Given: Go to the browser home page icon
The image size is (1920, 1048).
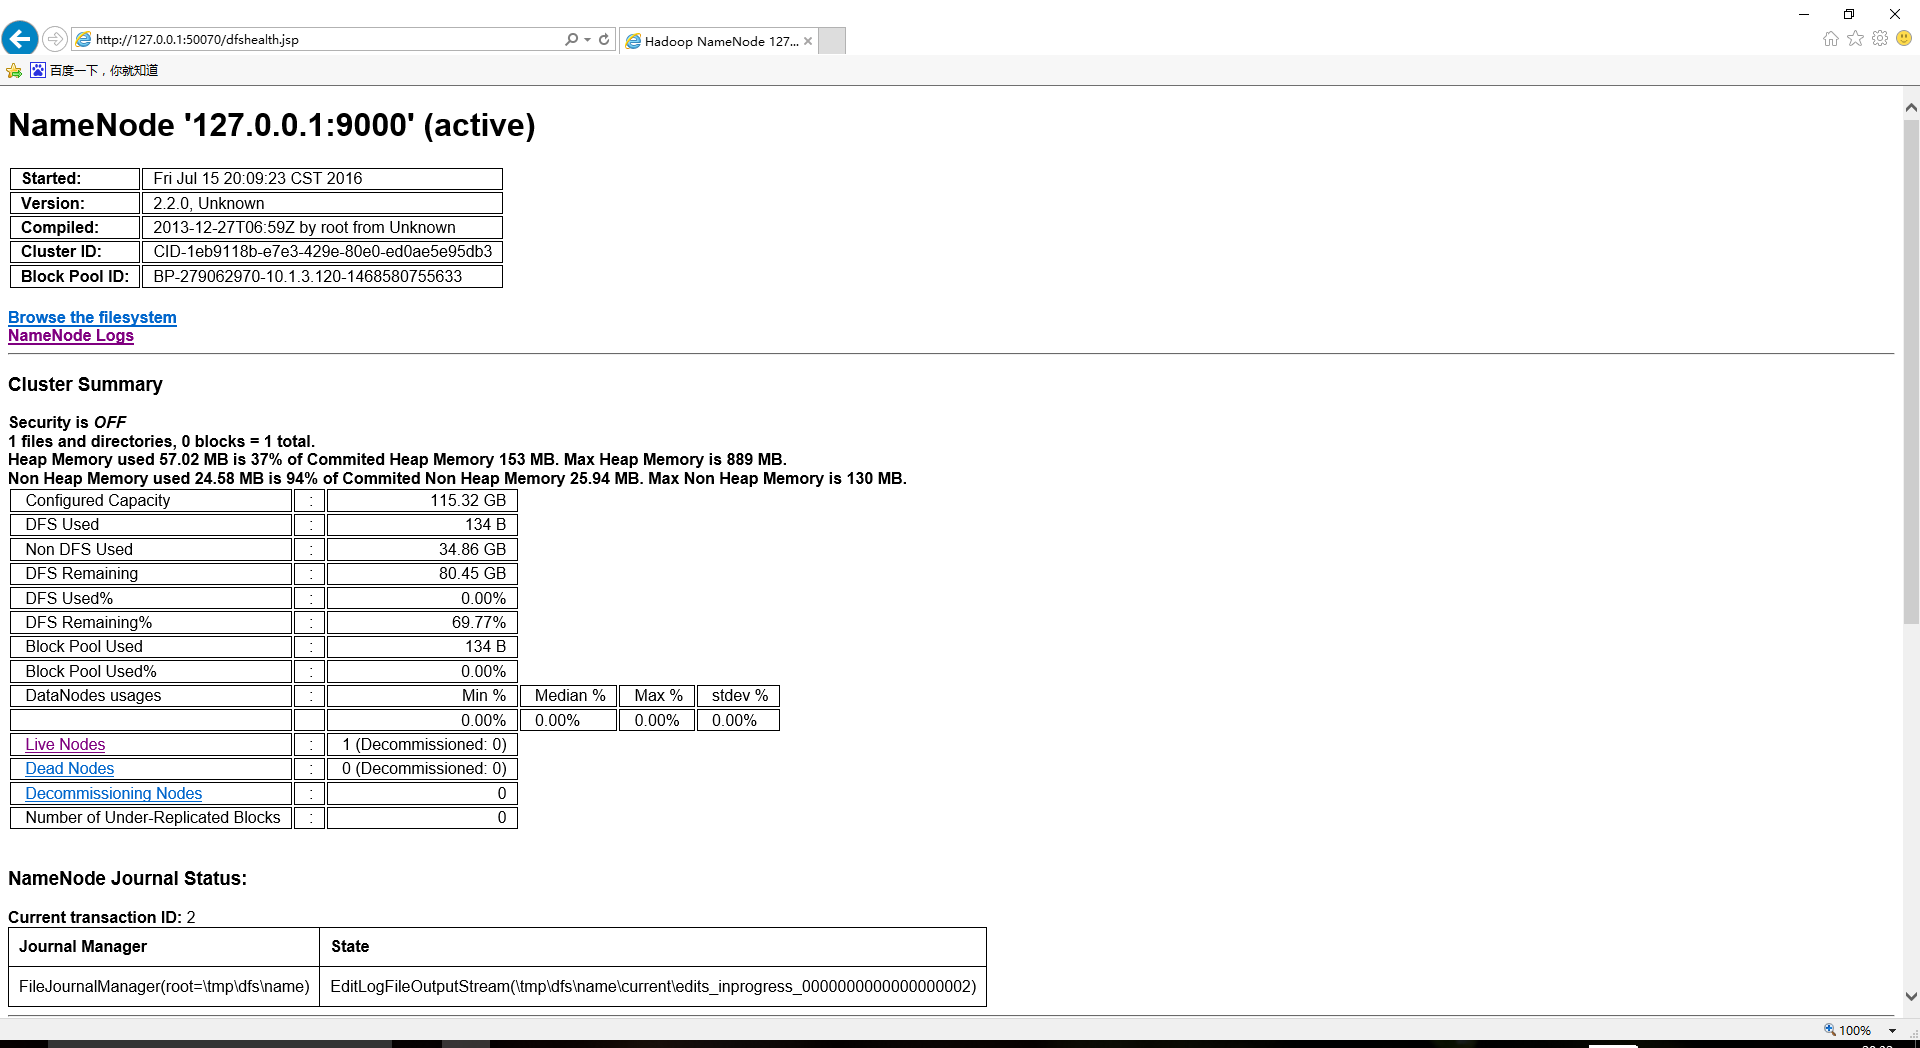Looking at the screenshot, I should click(1831, 38).
